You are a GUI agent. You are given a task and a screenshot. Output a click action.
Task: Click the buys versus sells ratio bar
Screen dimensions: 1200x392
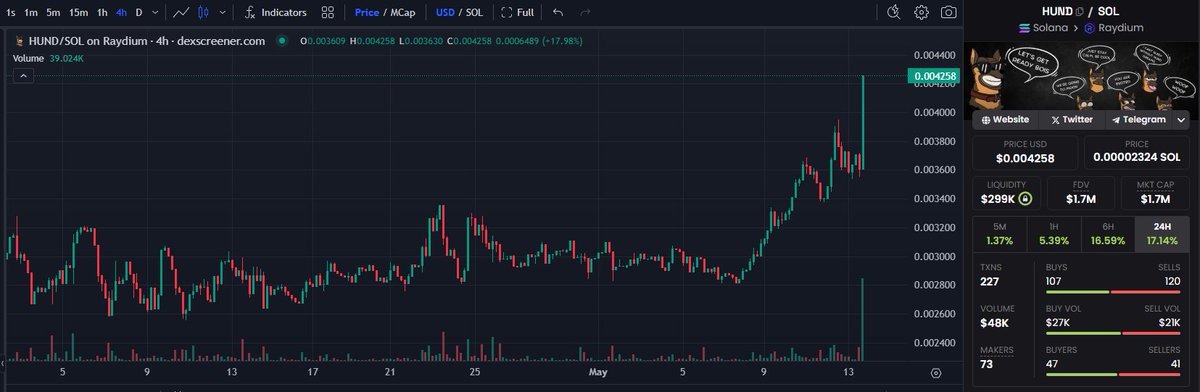click(x=1114, y=292)
